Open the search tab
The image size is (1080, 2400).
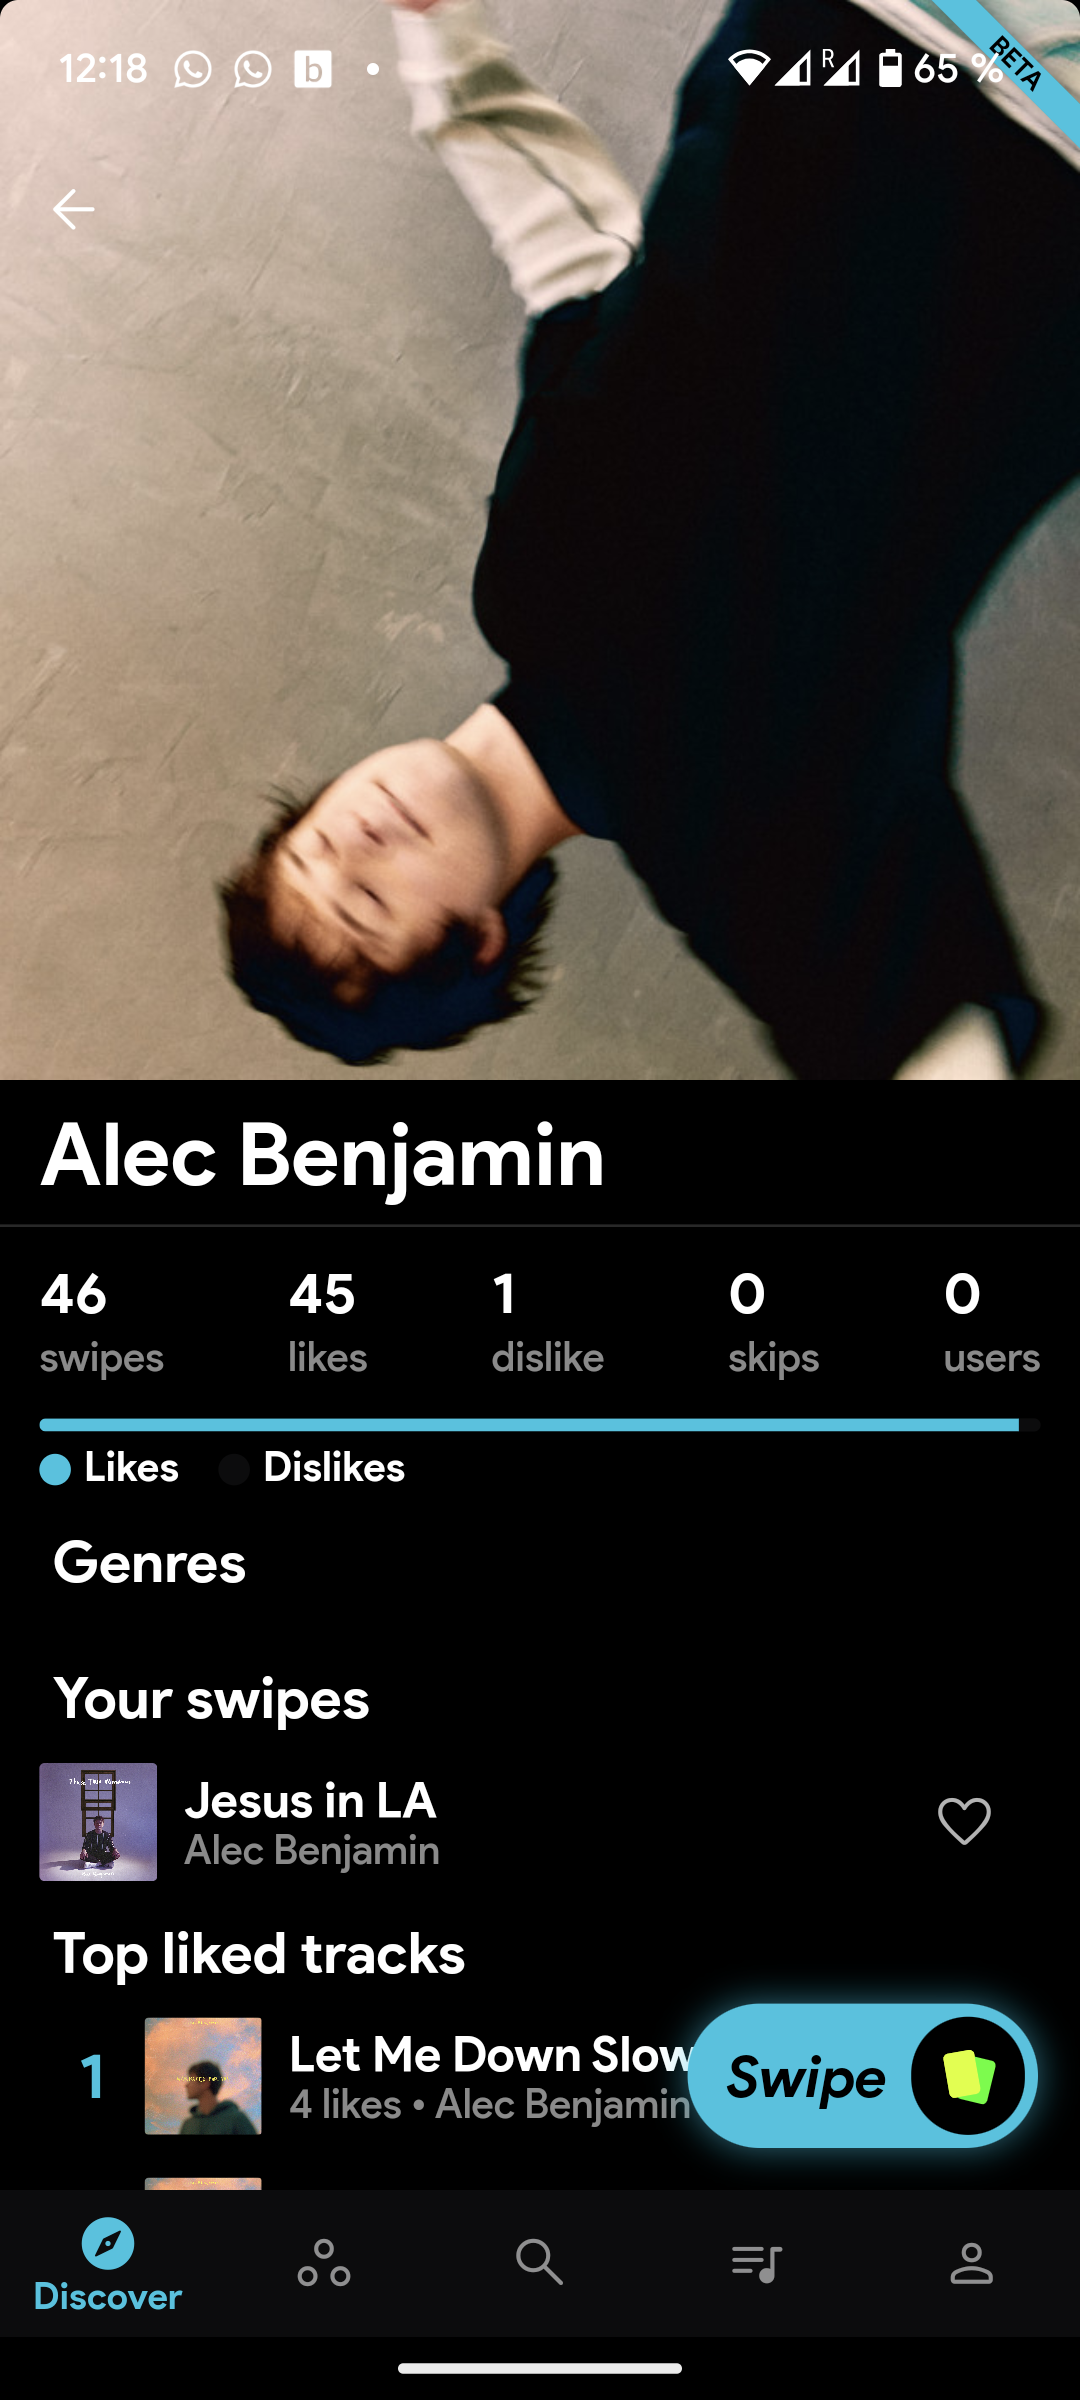pos(540,2263)
